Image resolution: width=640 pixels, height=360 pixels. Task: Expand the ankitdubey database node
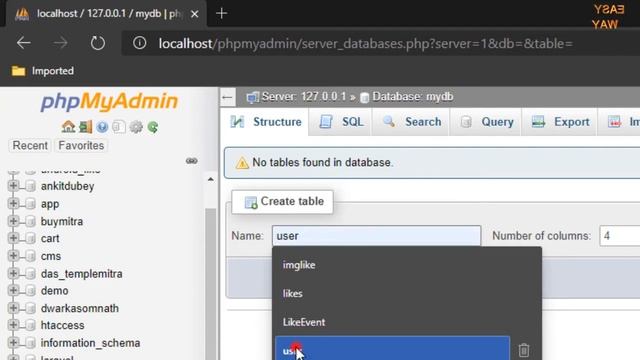(x=13, y=186)
